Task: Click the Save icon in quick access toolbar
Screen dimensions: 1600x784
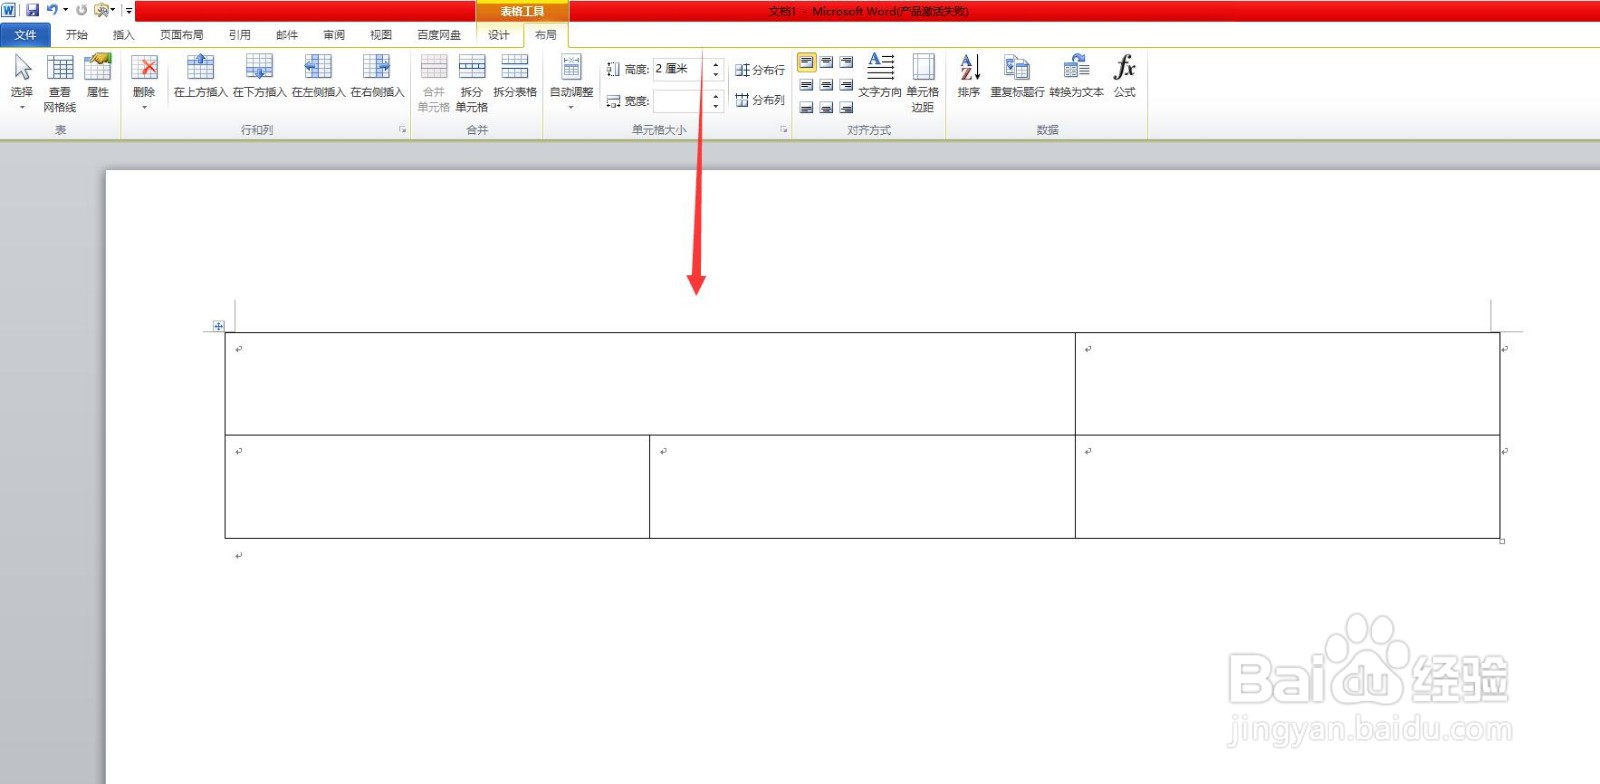Action: coord(32,10)
